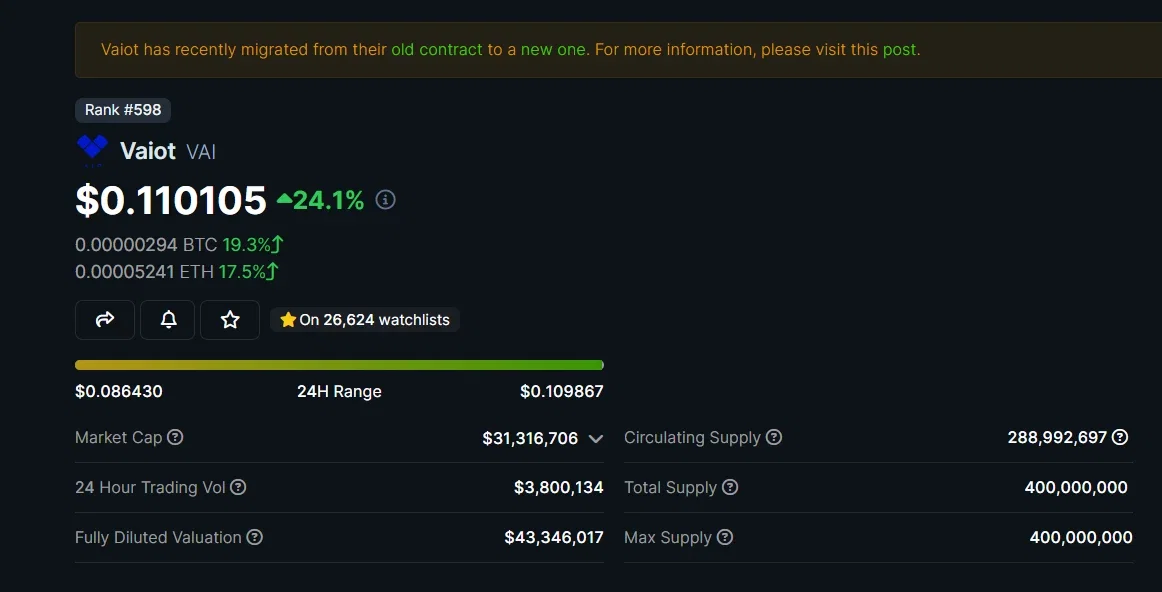The image size is (1162, 592).
Task: Click the 0.00000294 BTC price
Action: tap(146, 245)
